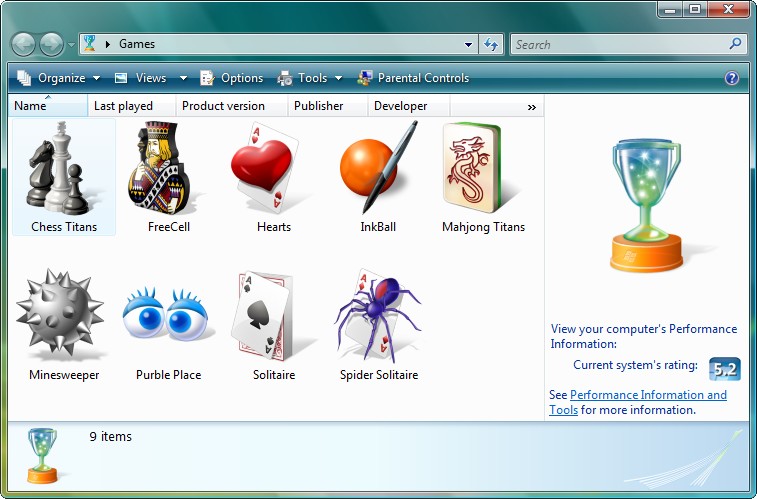Viewport: 757px width, 499px height.
Task: Select the "Purble Place" label
Action: coord(168,374)
